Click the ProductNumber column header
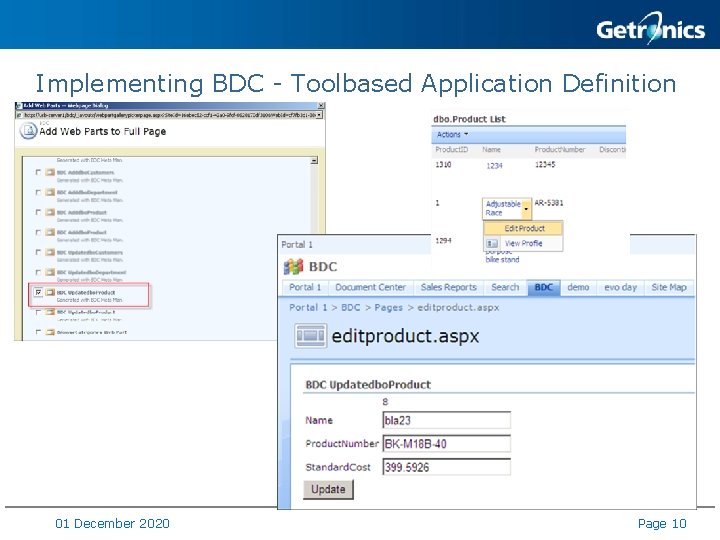This screenshot has width=720, height=540. click(x=560, y=150)
